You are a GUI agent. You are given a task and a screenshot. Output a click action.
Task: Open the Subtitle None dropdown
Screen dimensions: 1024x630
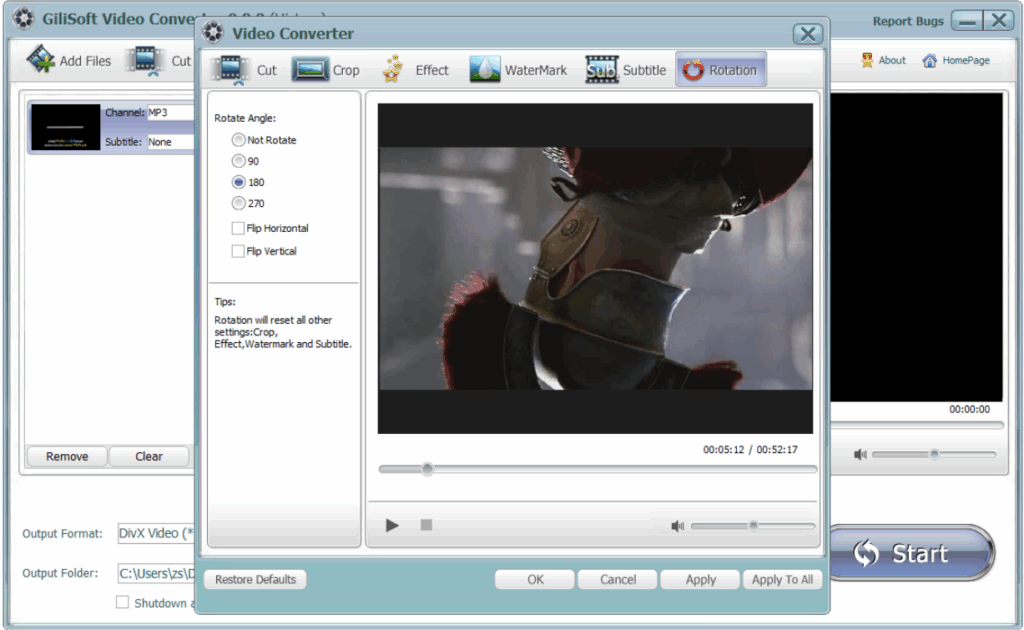pos(170,141)
